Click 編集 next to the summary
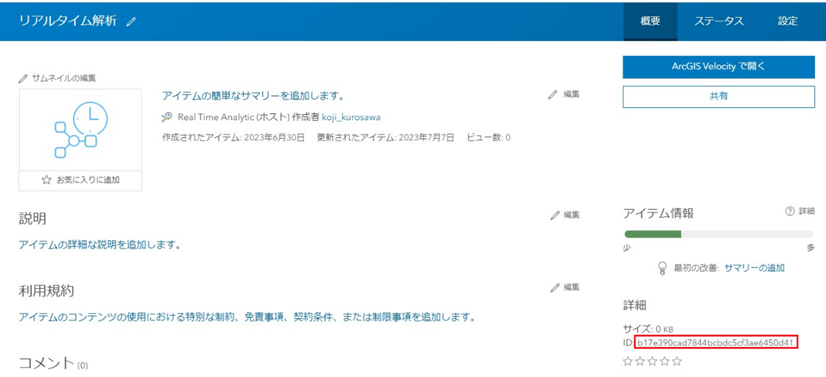This screenshot has width=826, height=377. (x=564, y=95)
